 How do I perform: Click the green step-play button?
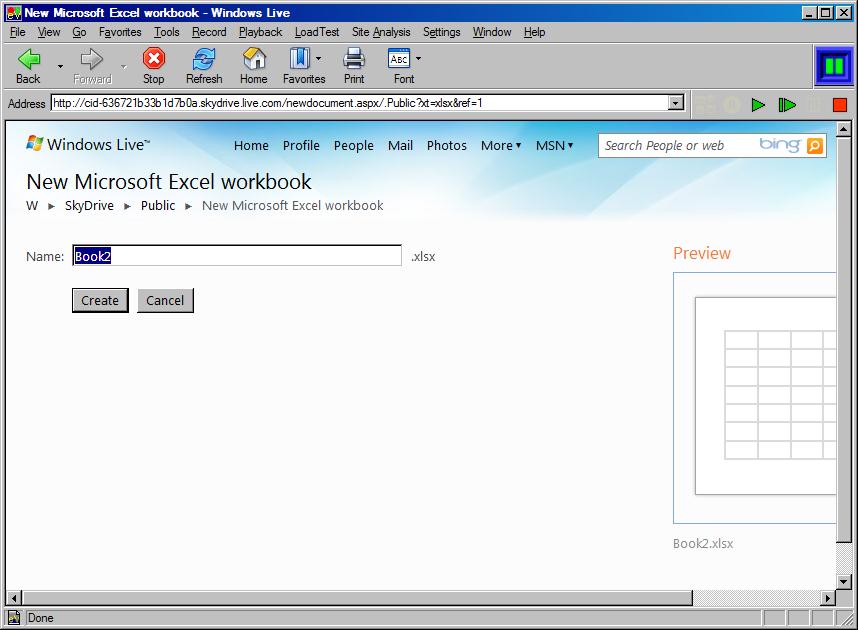pyautogui.click(x=787, y=105)
